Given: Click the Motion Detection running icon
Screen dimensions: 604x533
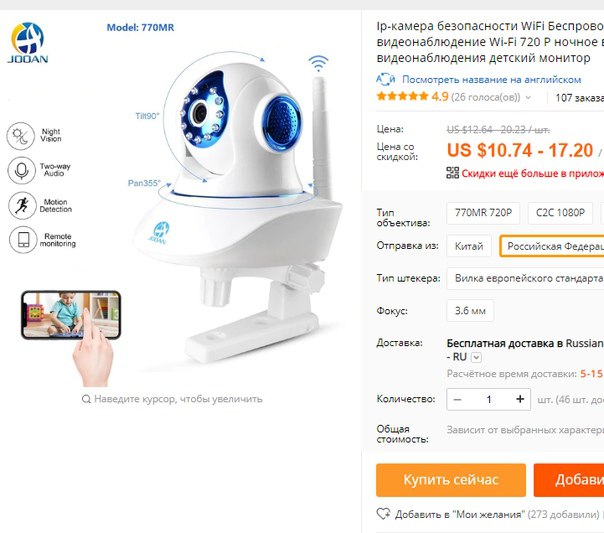Looking at the screenshot, I should click(x=22, y=206).
